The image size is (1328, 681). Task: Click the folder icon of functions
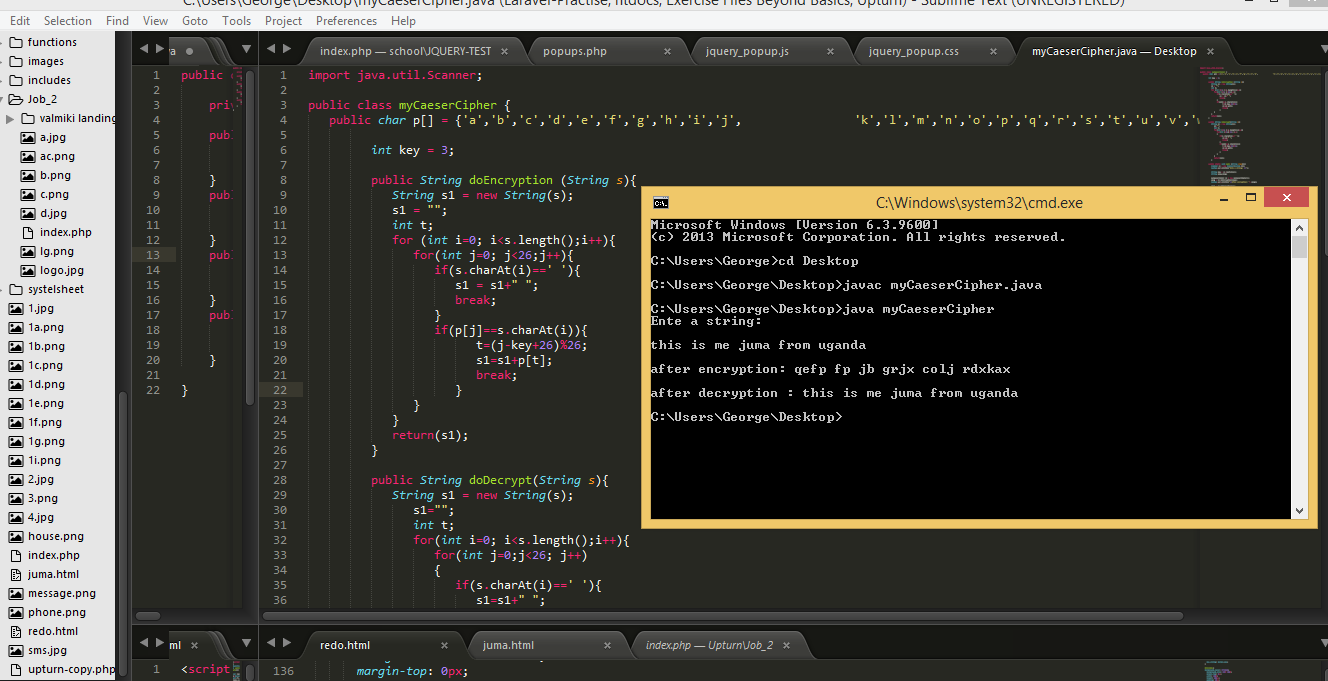pyautogui.click(x=16, y=42)
